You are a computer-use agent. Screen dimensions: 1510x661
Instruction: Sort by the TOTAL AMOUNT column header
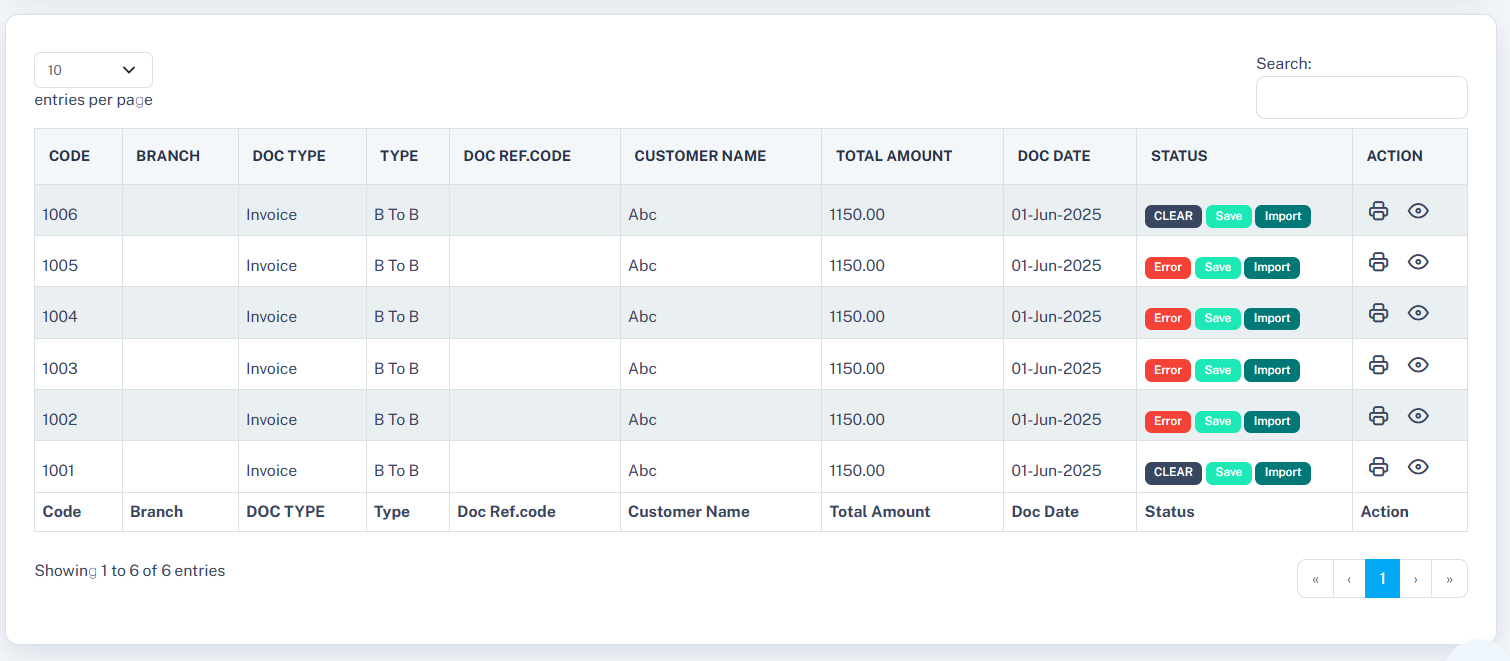coord(894,156)
